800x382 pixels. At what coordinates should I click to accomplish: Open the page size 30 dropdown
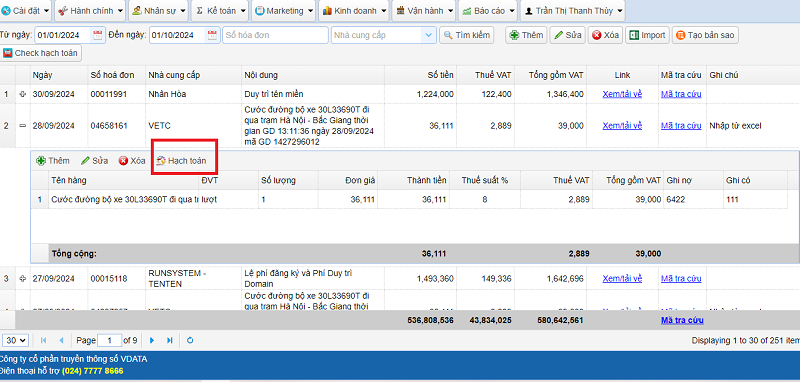click(16, 340)
